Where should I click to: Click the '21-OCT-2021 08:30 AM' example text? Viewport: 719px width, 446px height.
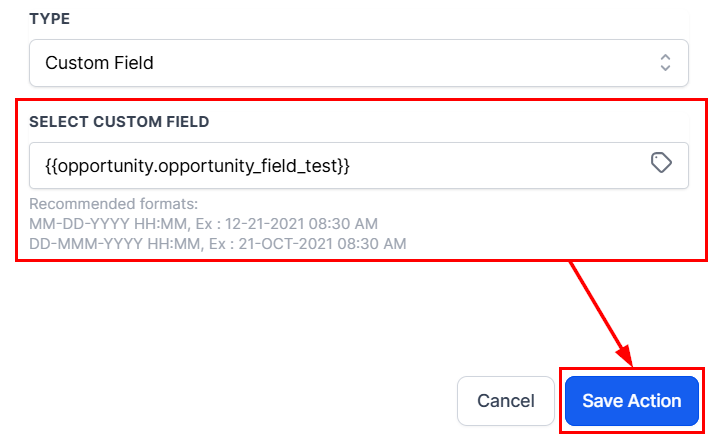point(322,243)
